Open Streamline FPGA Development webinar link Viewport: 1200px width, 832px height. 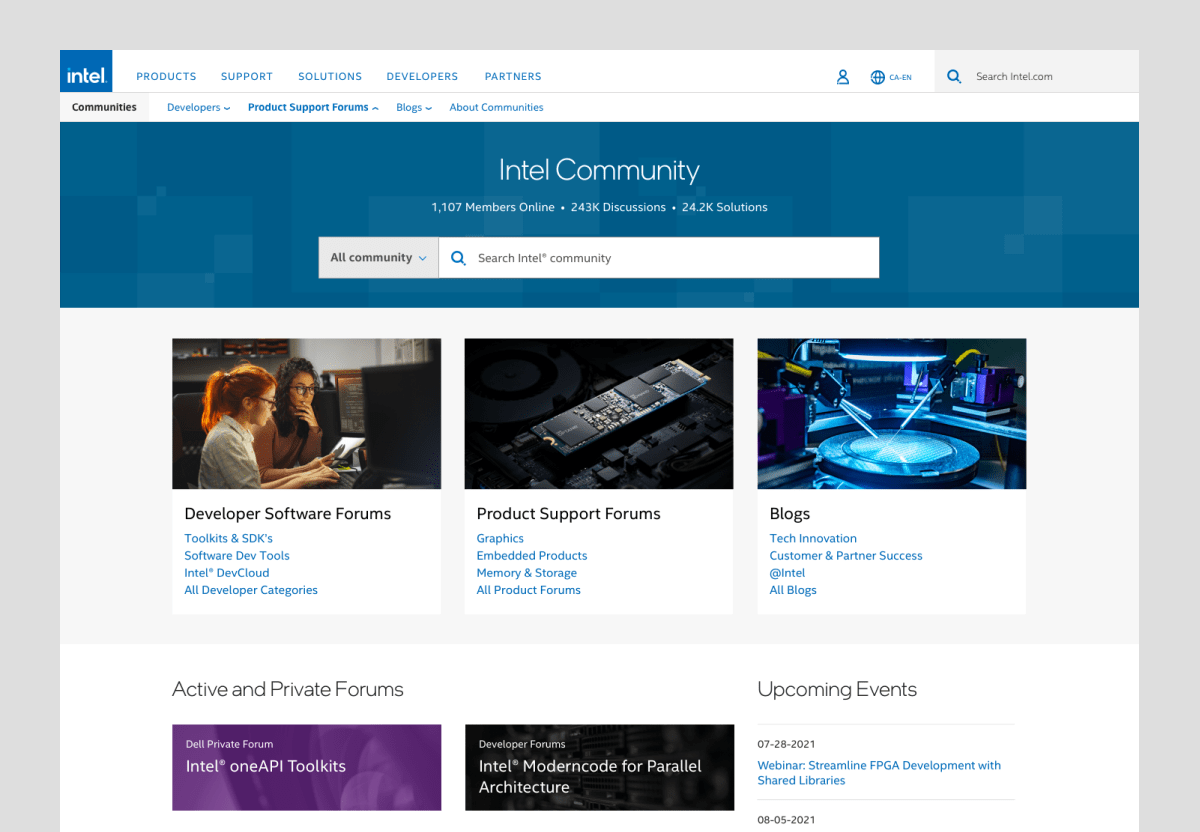[879, 773]
